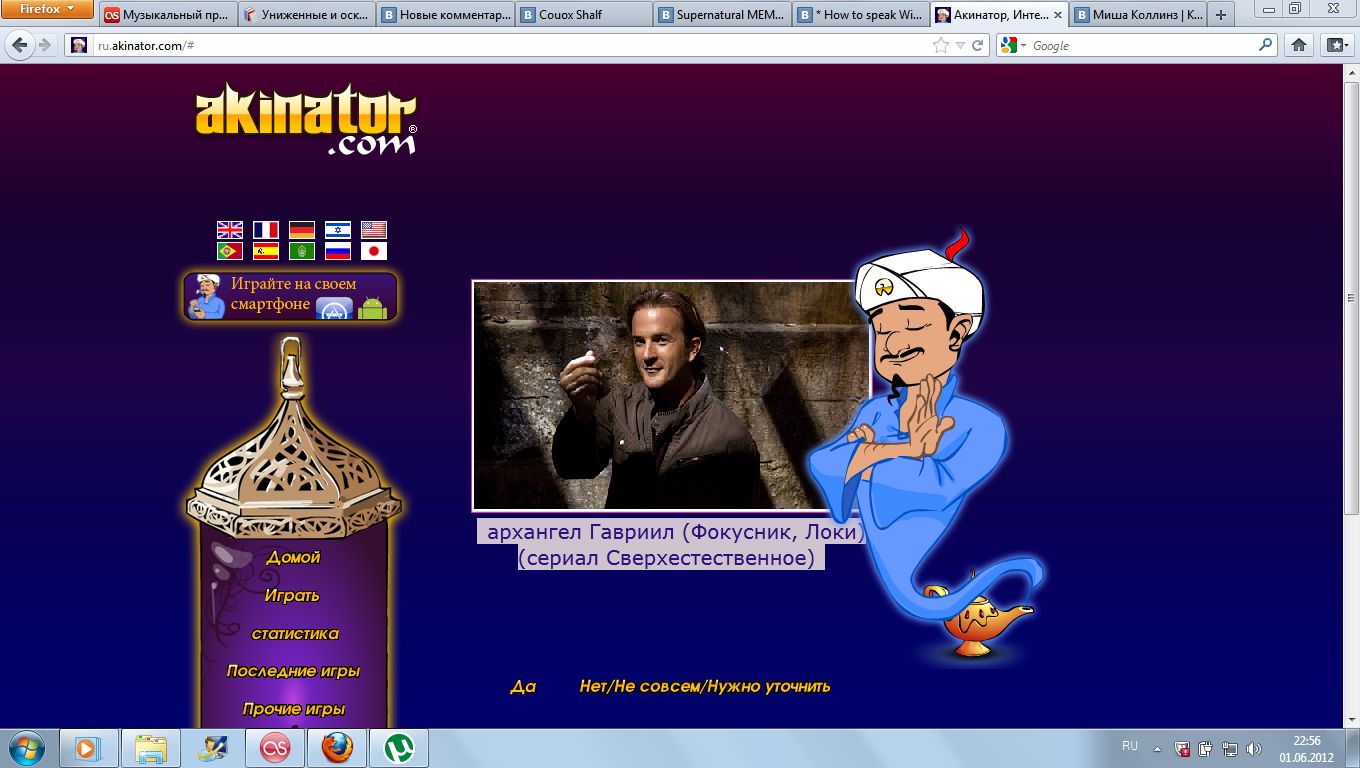Open статистика in the side menu
The image size is (1360, 768).
[295, 633]
